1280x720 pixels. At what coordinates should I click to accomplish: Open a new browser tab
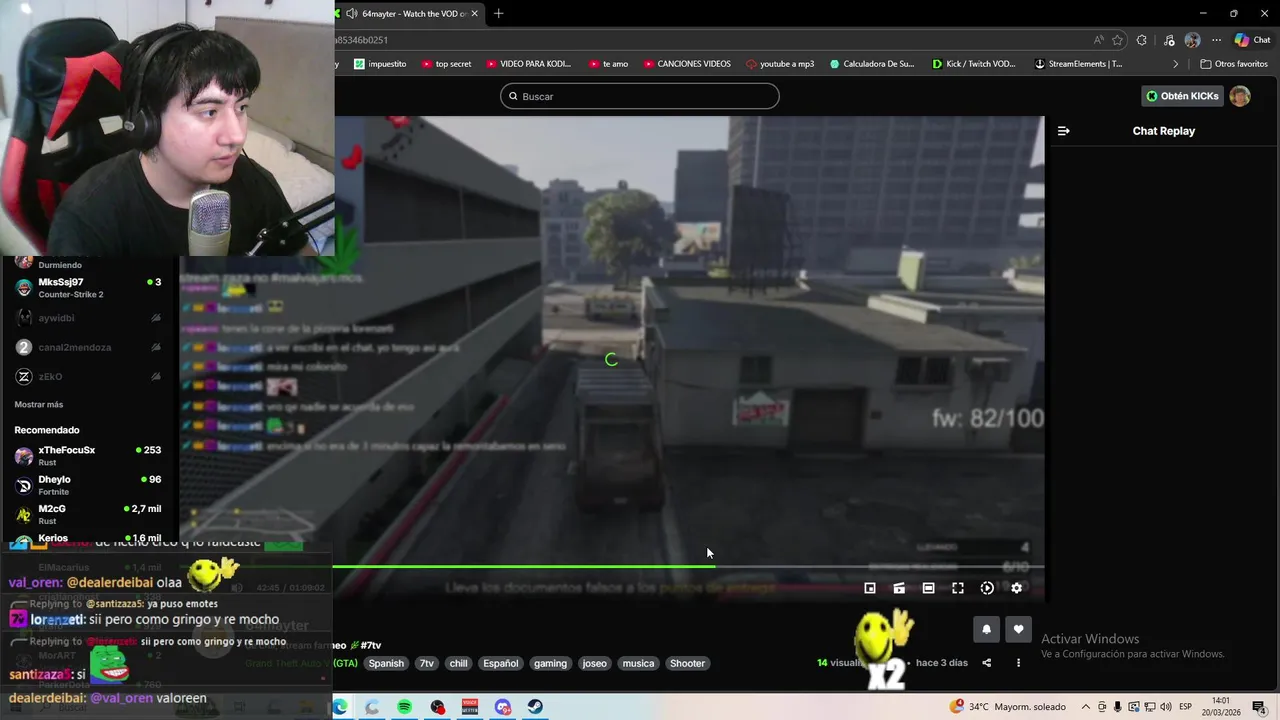point(499,13)
